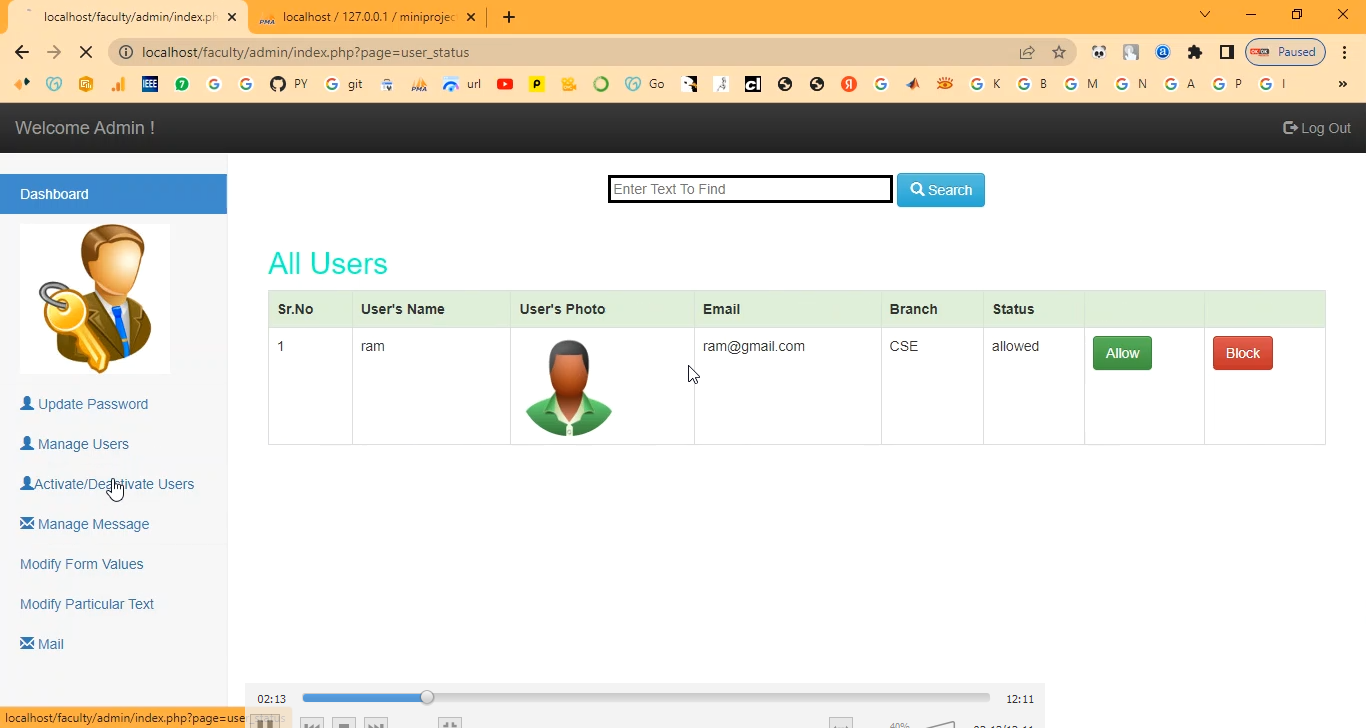The width and height of the screenshot is (1366, 728).
Task: Open a new browser tab
Action: (x=509, y=17)
